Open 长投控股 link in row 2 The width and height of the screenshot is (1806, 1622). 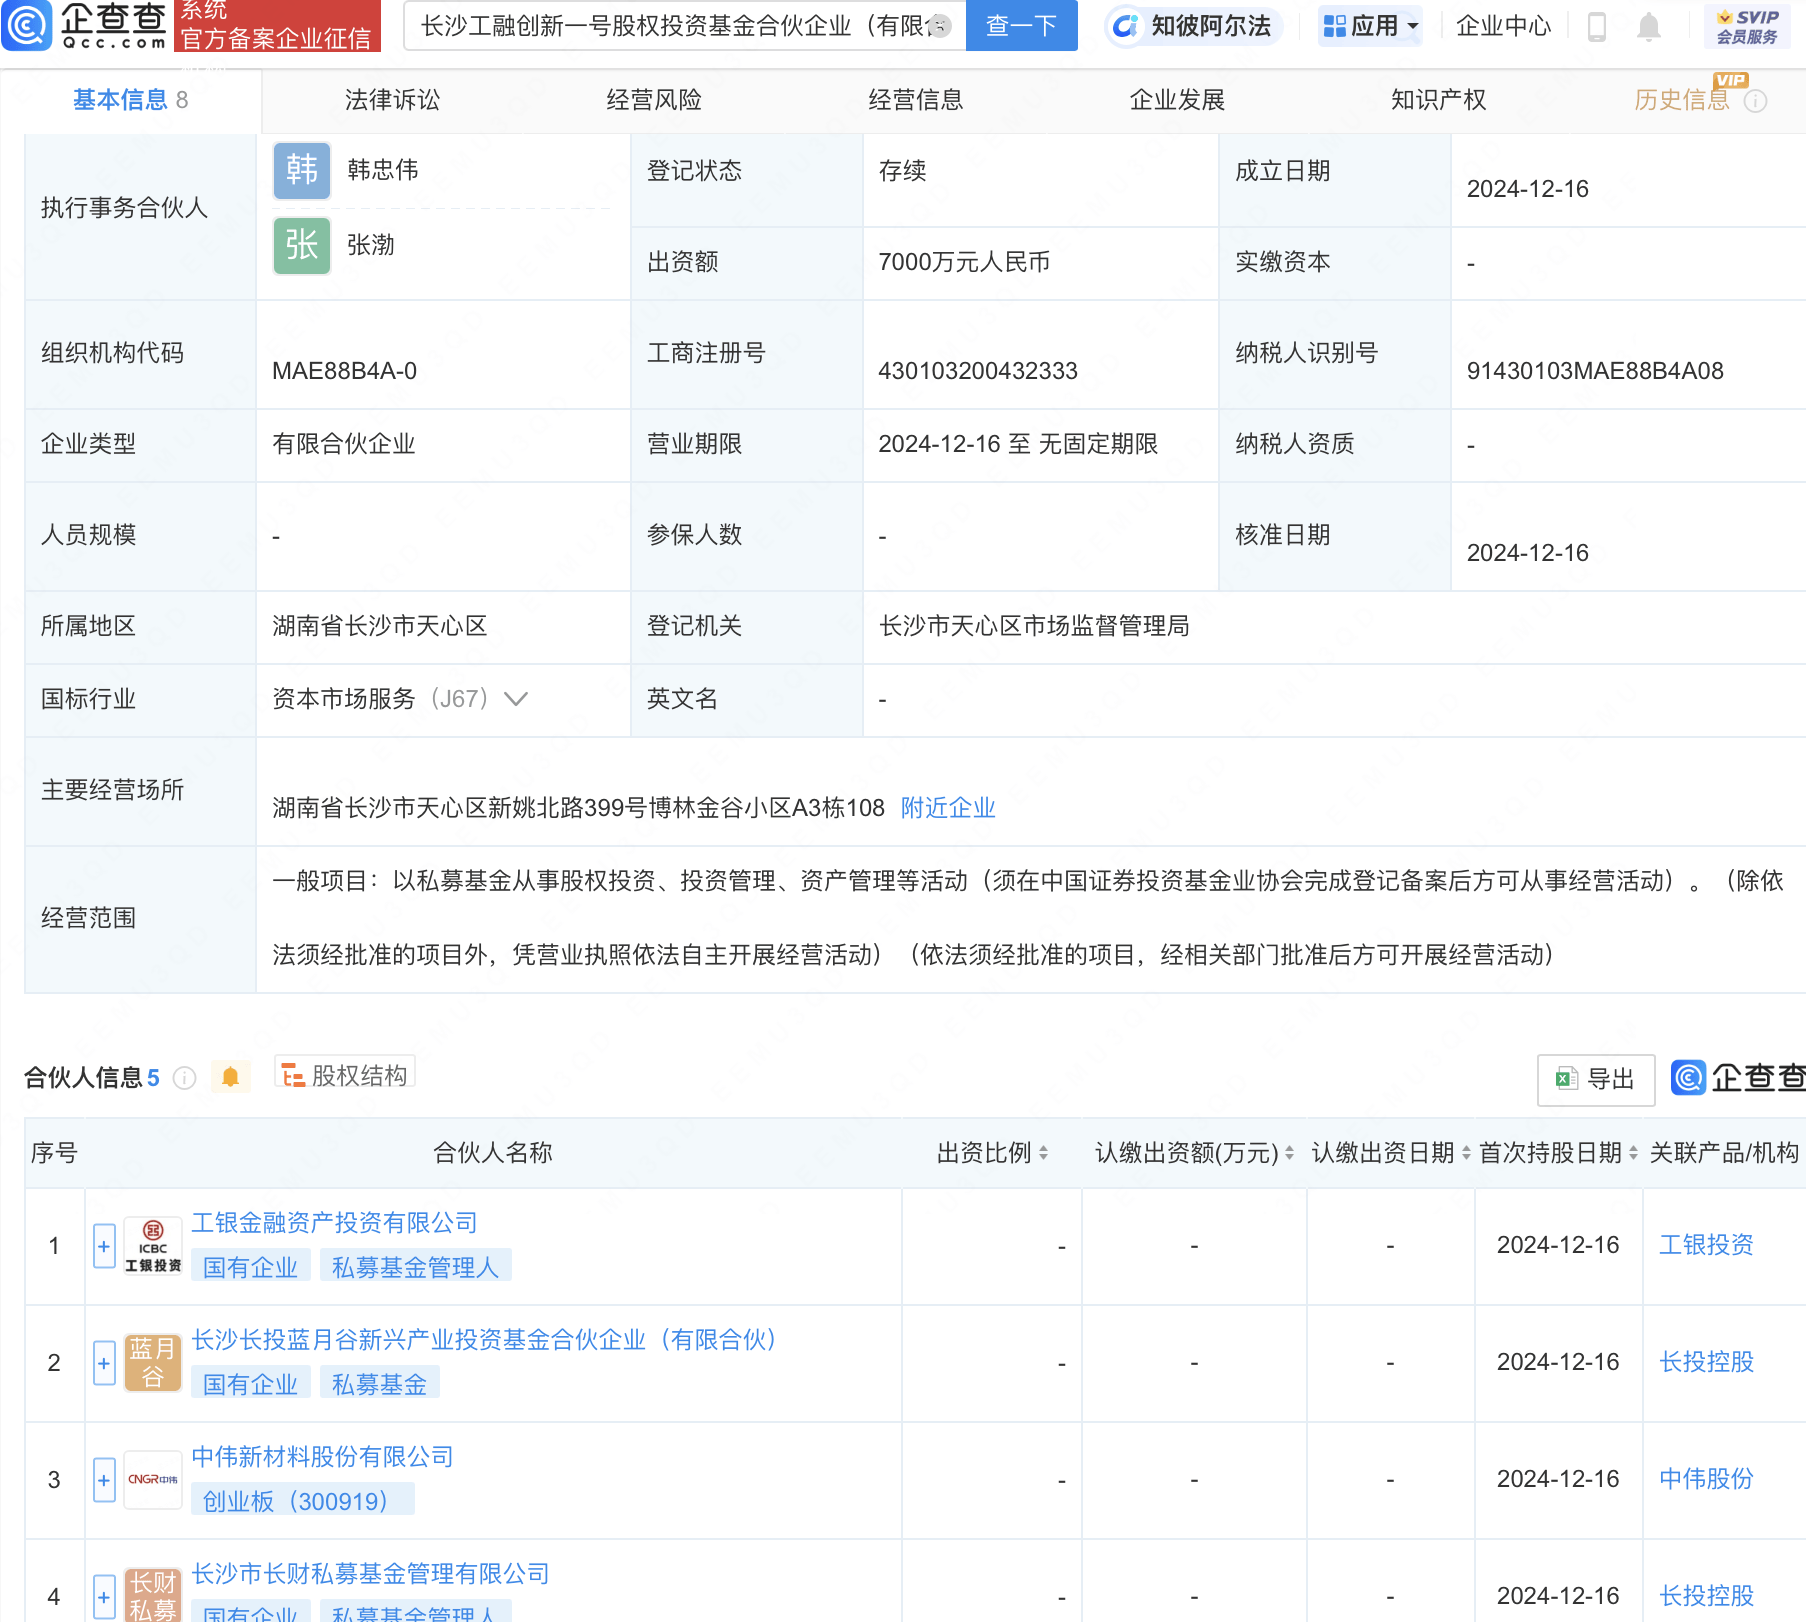tap(1706, 1362)
